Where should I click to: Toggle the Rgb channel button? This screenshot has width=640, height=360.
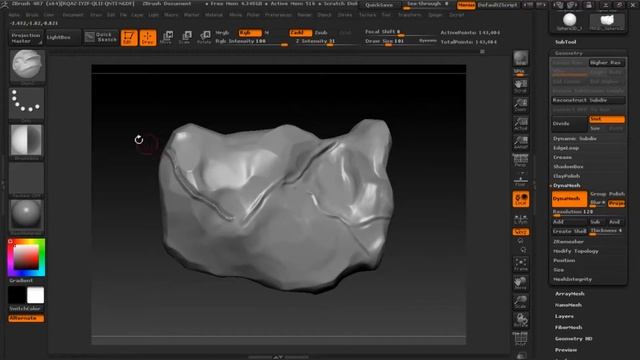pyautogui.click(x=250, y=33)
